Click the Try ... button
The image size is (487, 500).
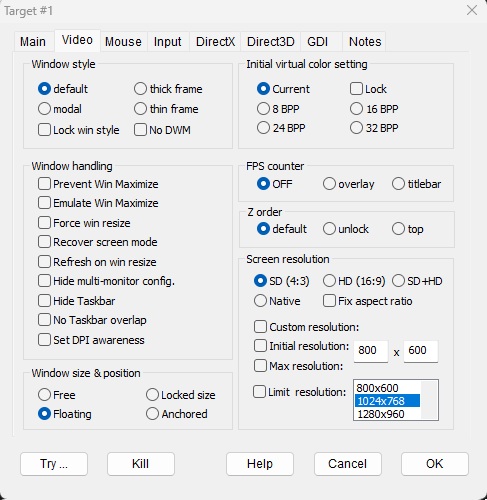pyautogui.click(x=54, y=464)
